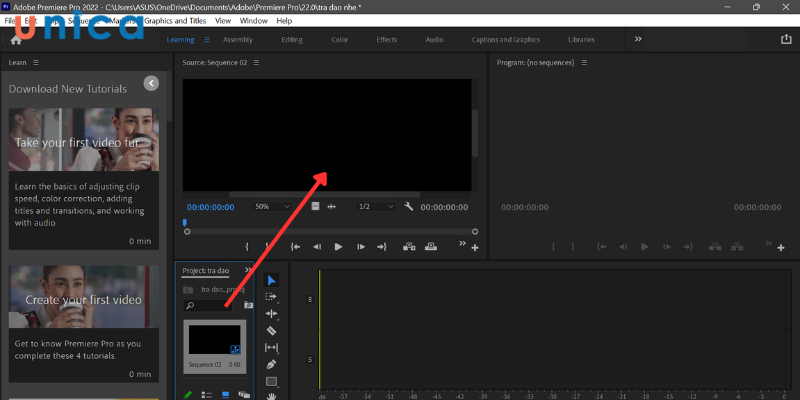Expand the workspace overflow chevrons
Screen dimensions: 800x400
pyautogui.click(x=638, y=40)
